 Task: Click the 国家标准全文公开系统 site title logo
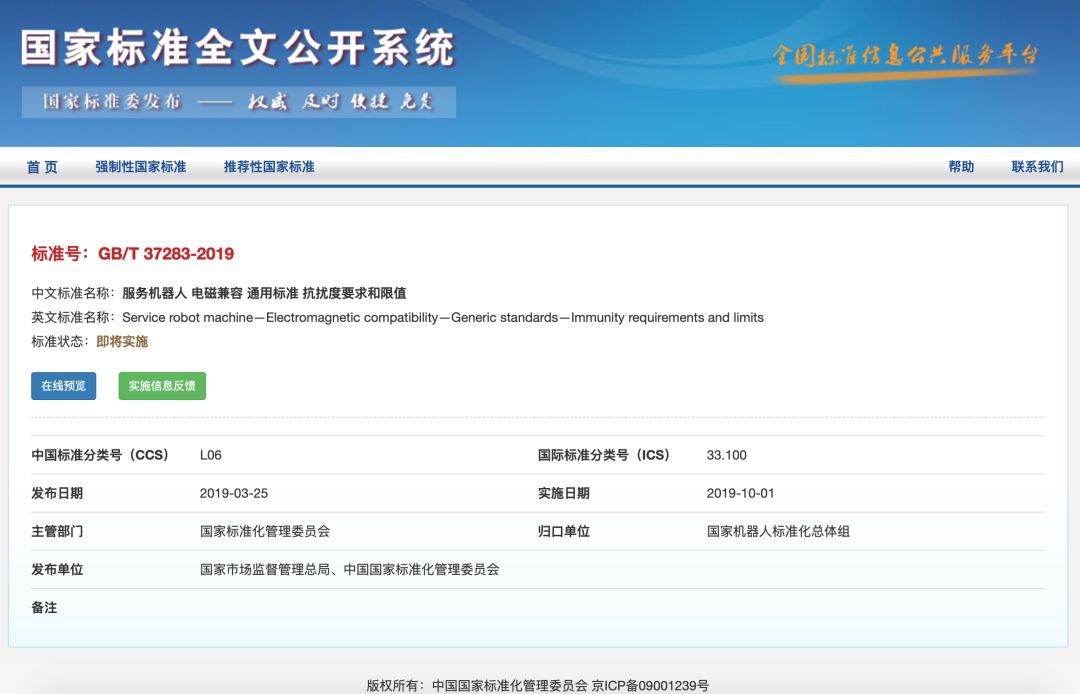238,47
